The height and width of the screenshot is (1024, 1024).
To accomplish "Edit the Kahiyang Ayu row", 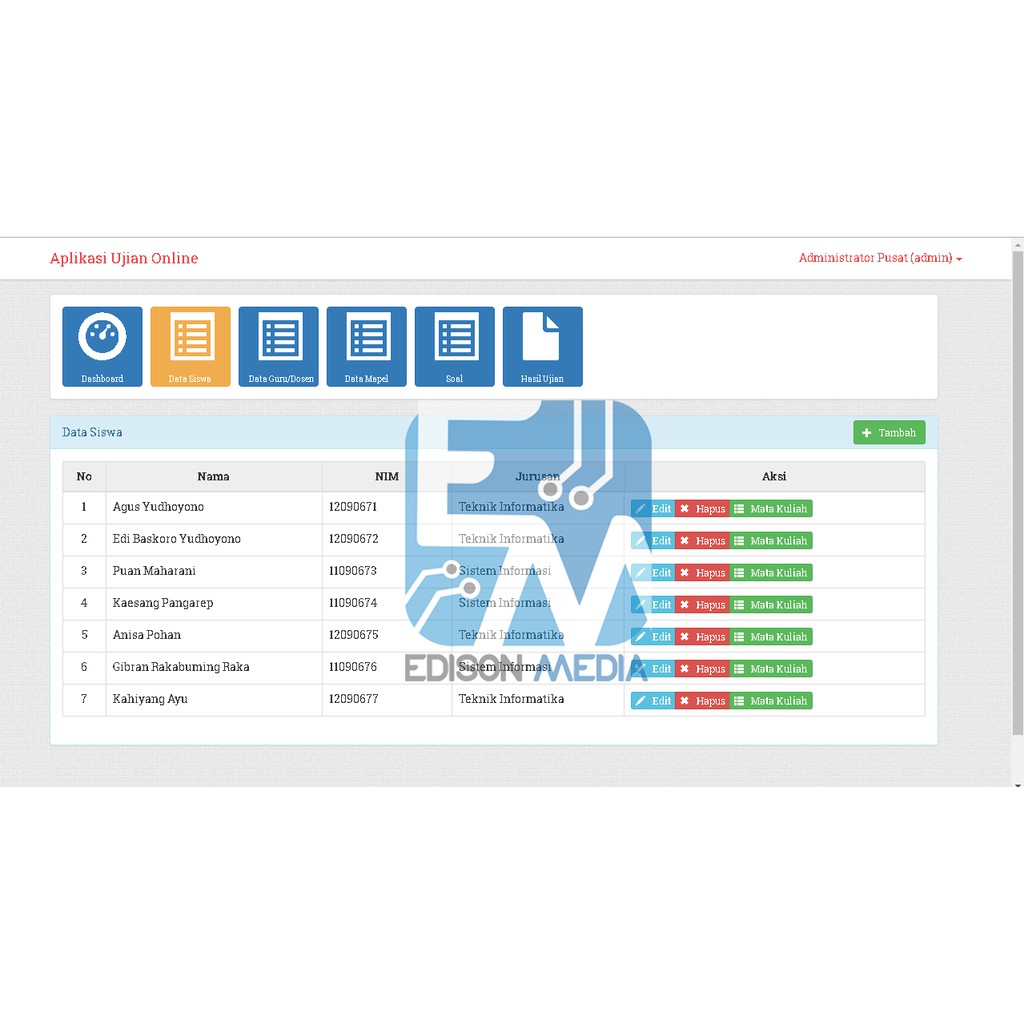I will point(653,701).
